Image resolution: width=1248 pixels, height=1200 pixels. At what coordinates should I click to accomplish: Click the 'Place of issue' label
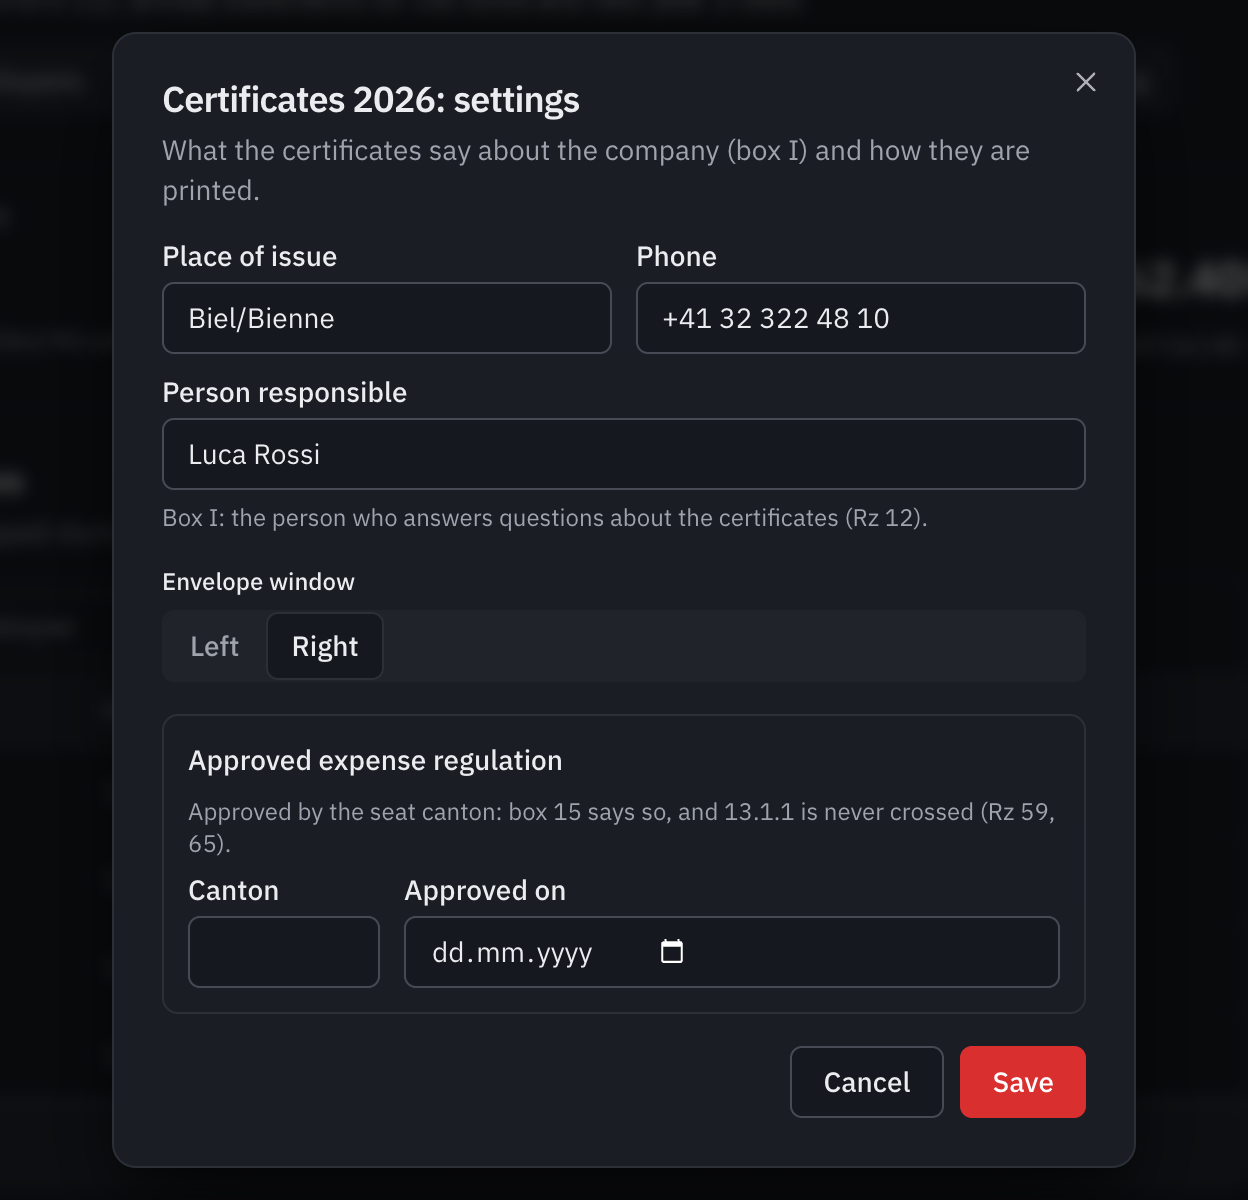click(x=250, y=257)
